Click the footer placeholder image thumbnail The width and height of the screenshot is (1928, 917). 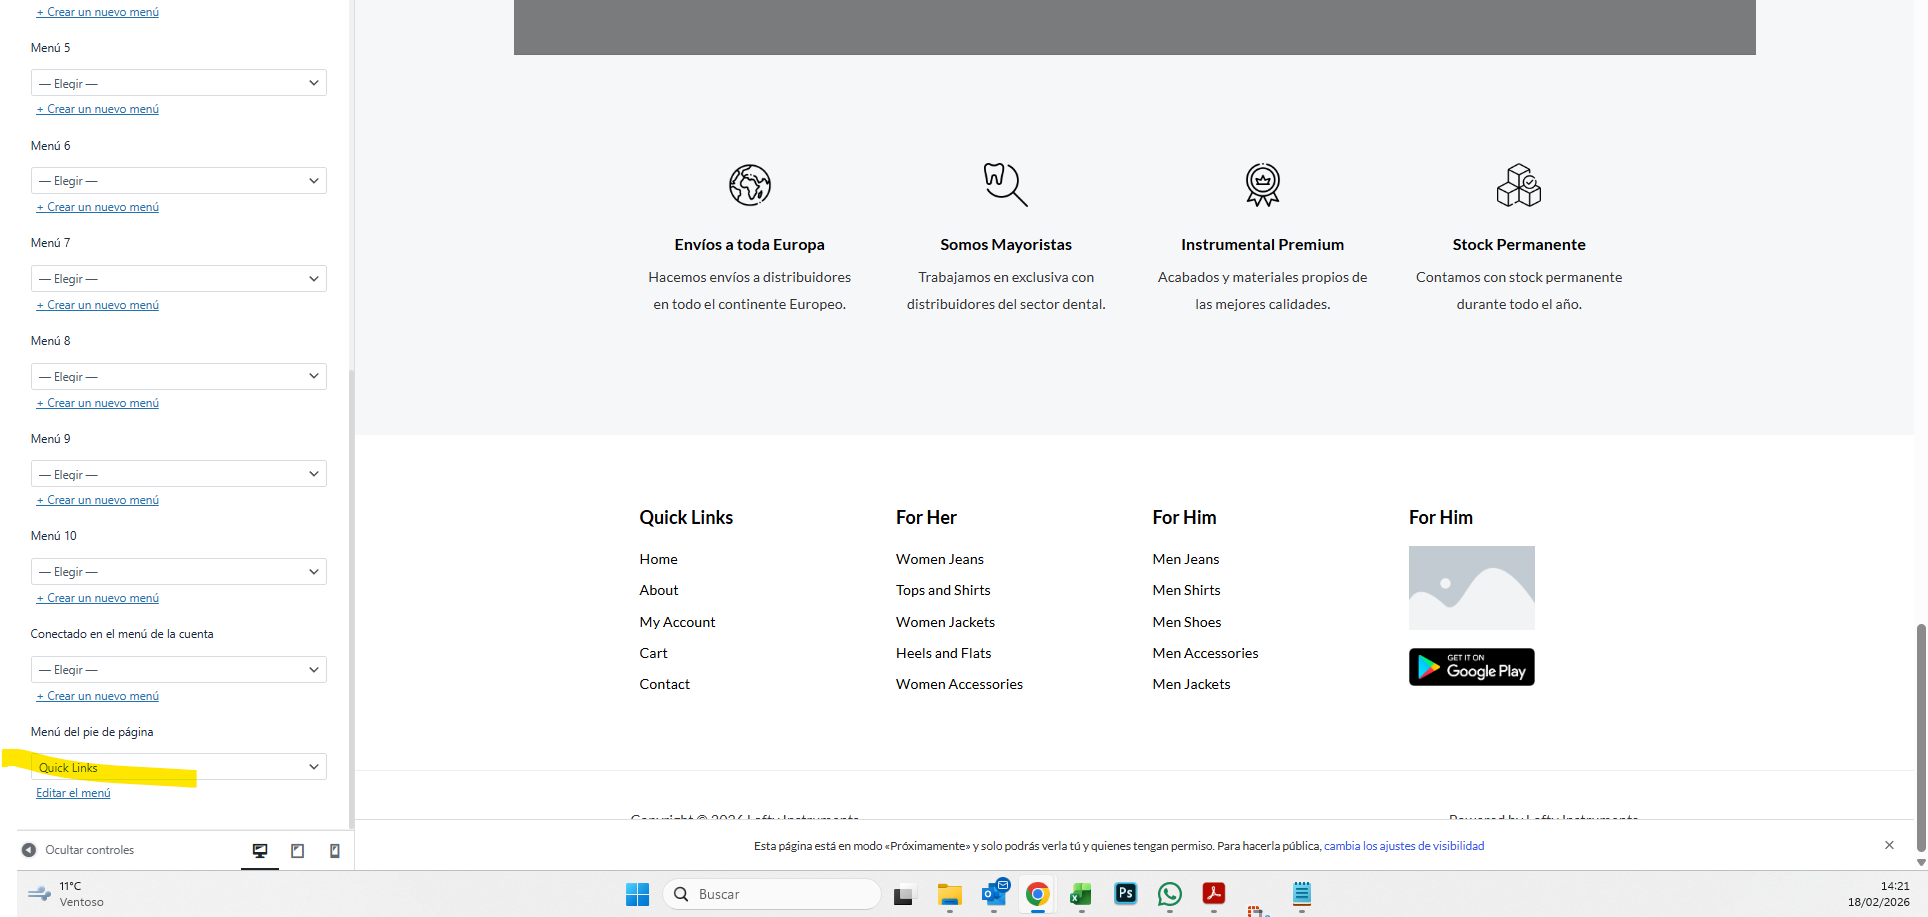tap(1471, 588)
